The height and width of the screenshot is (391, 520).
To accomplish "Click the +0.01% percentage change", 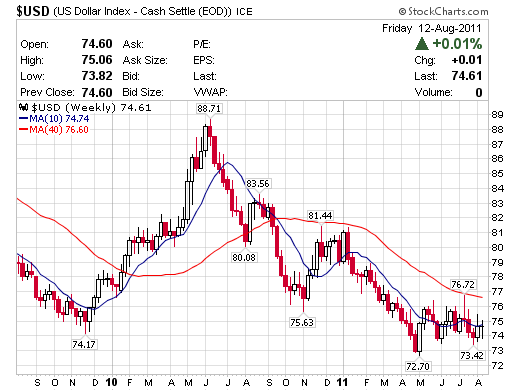I will 457,44.
